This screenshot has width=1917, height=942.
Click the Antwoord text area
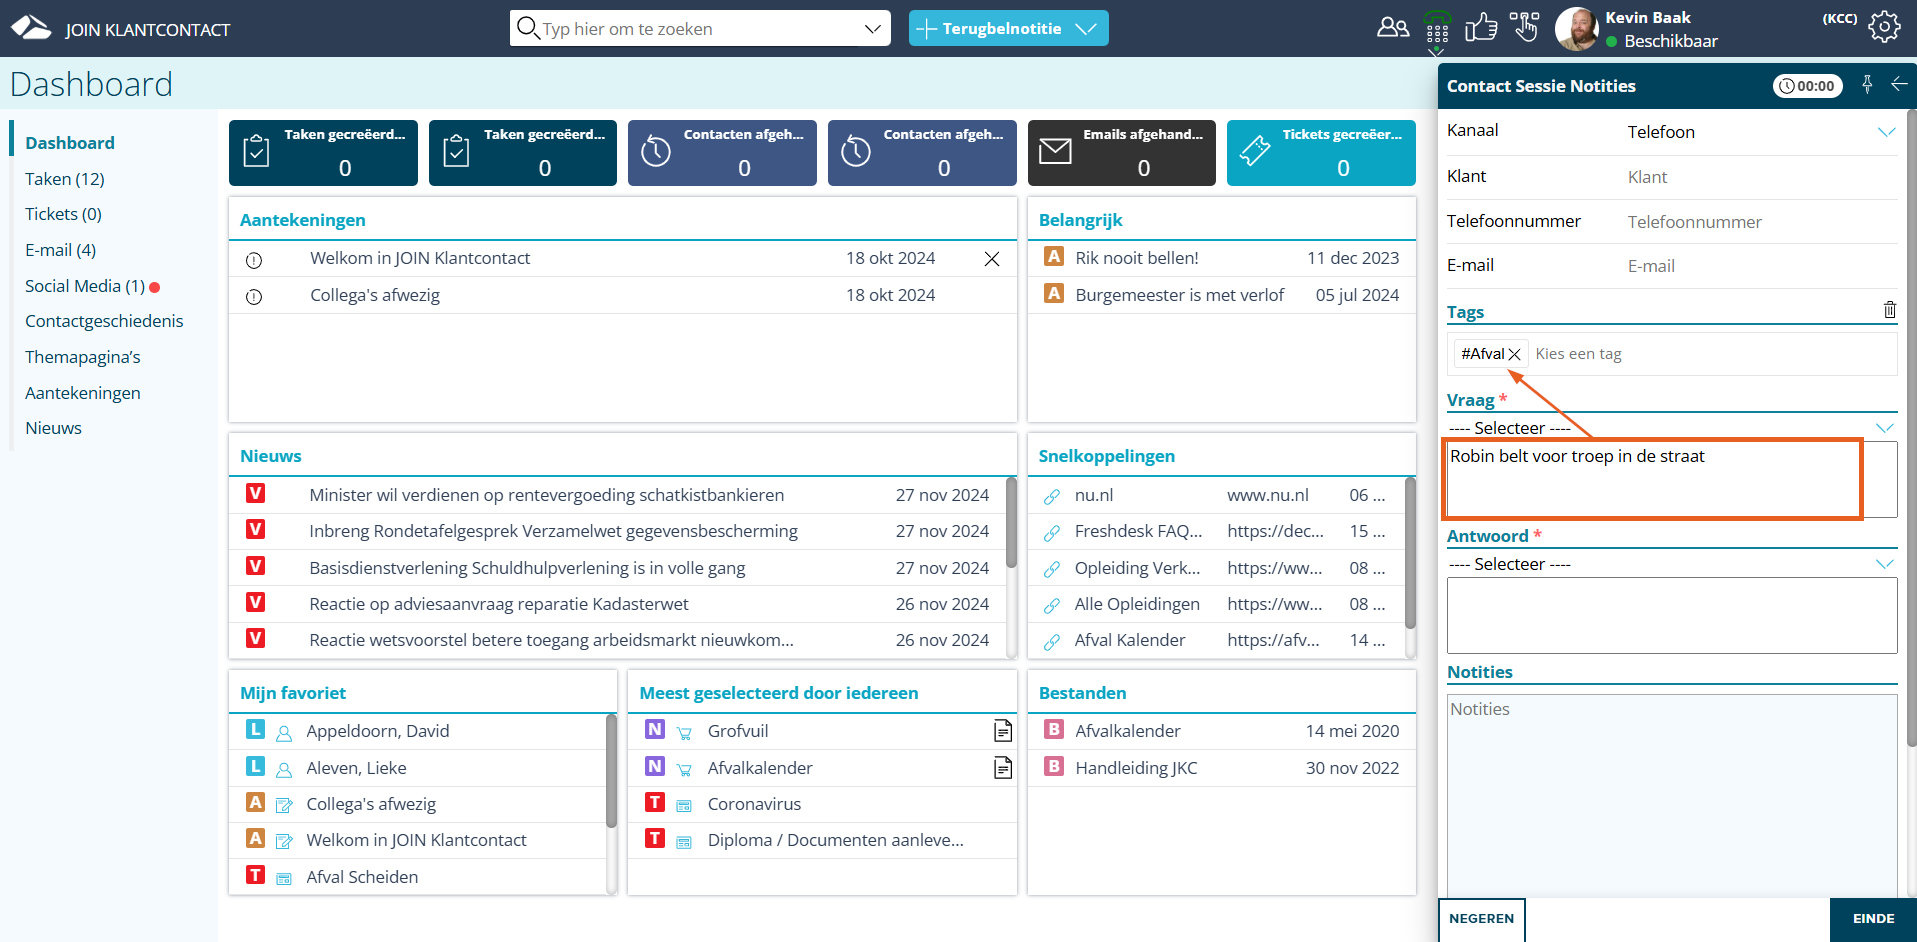click(1671, 615)
